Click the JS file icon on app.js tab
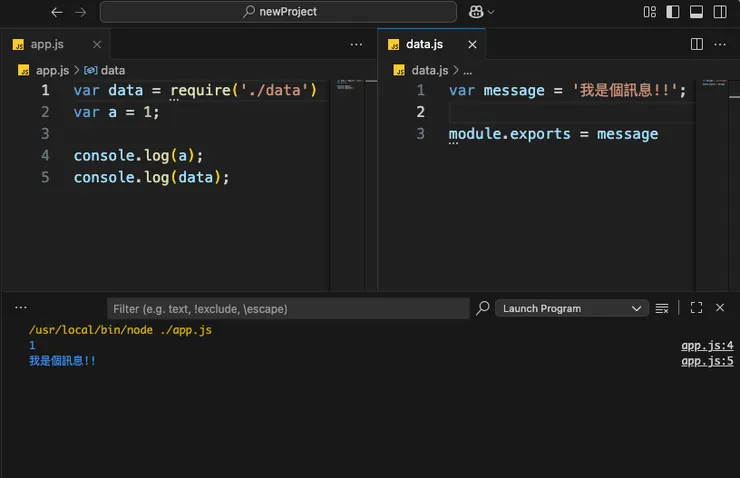Screen dimensions: 740x478 (18, 45)
